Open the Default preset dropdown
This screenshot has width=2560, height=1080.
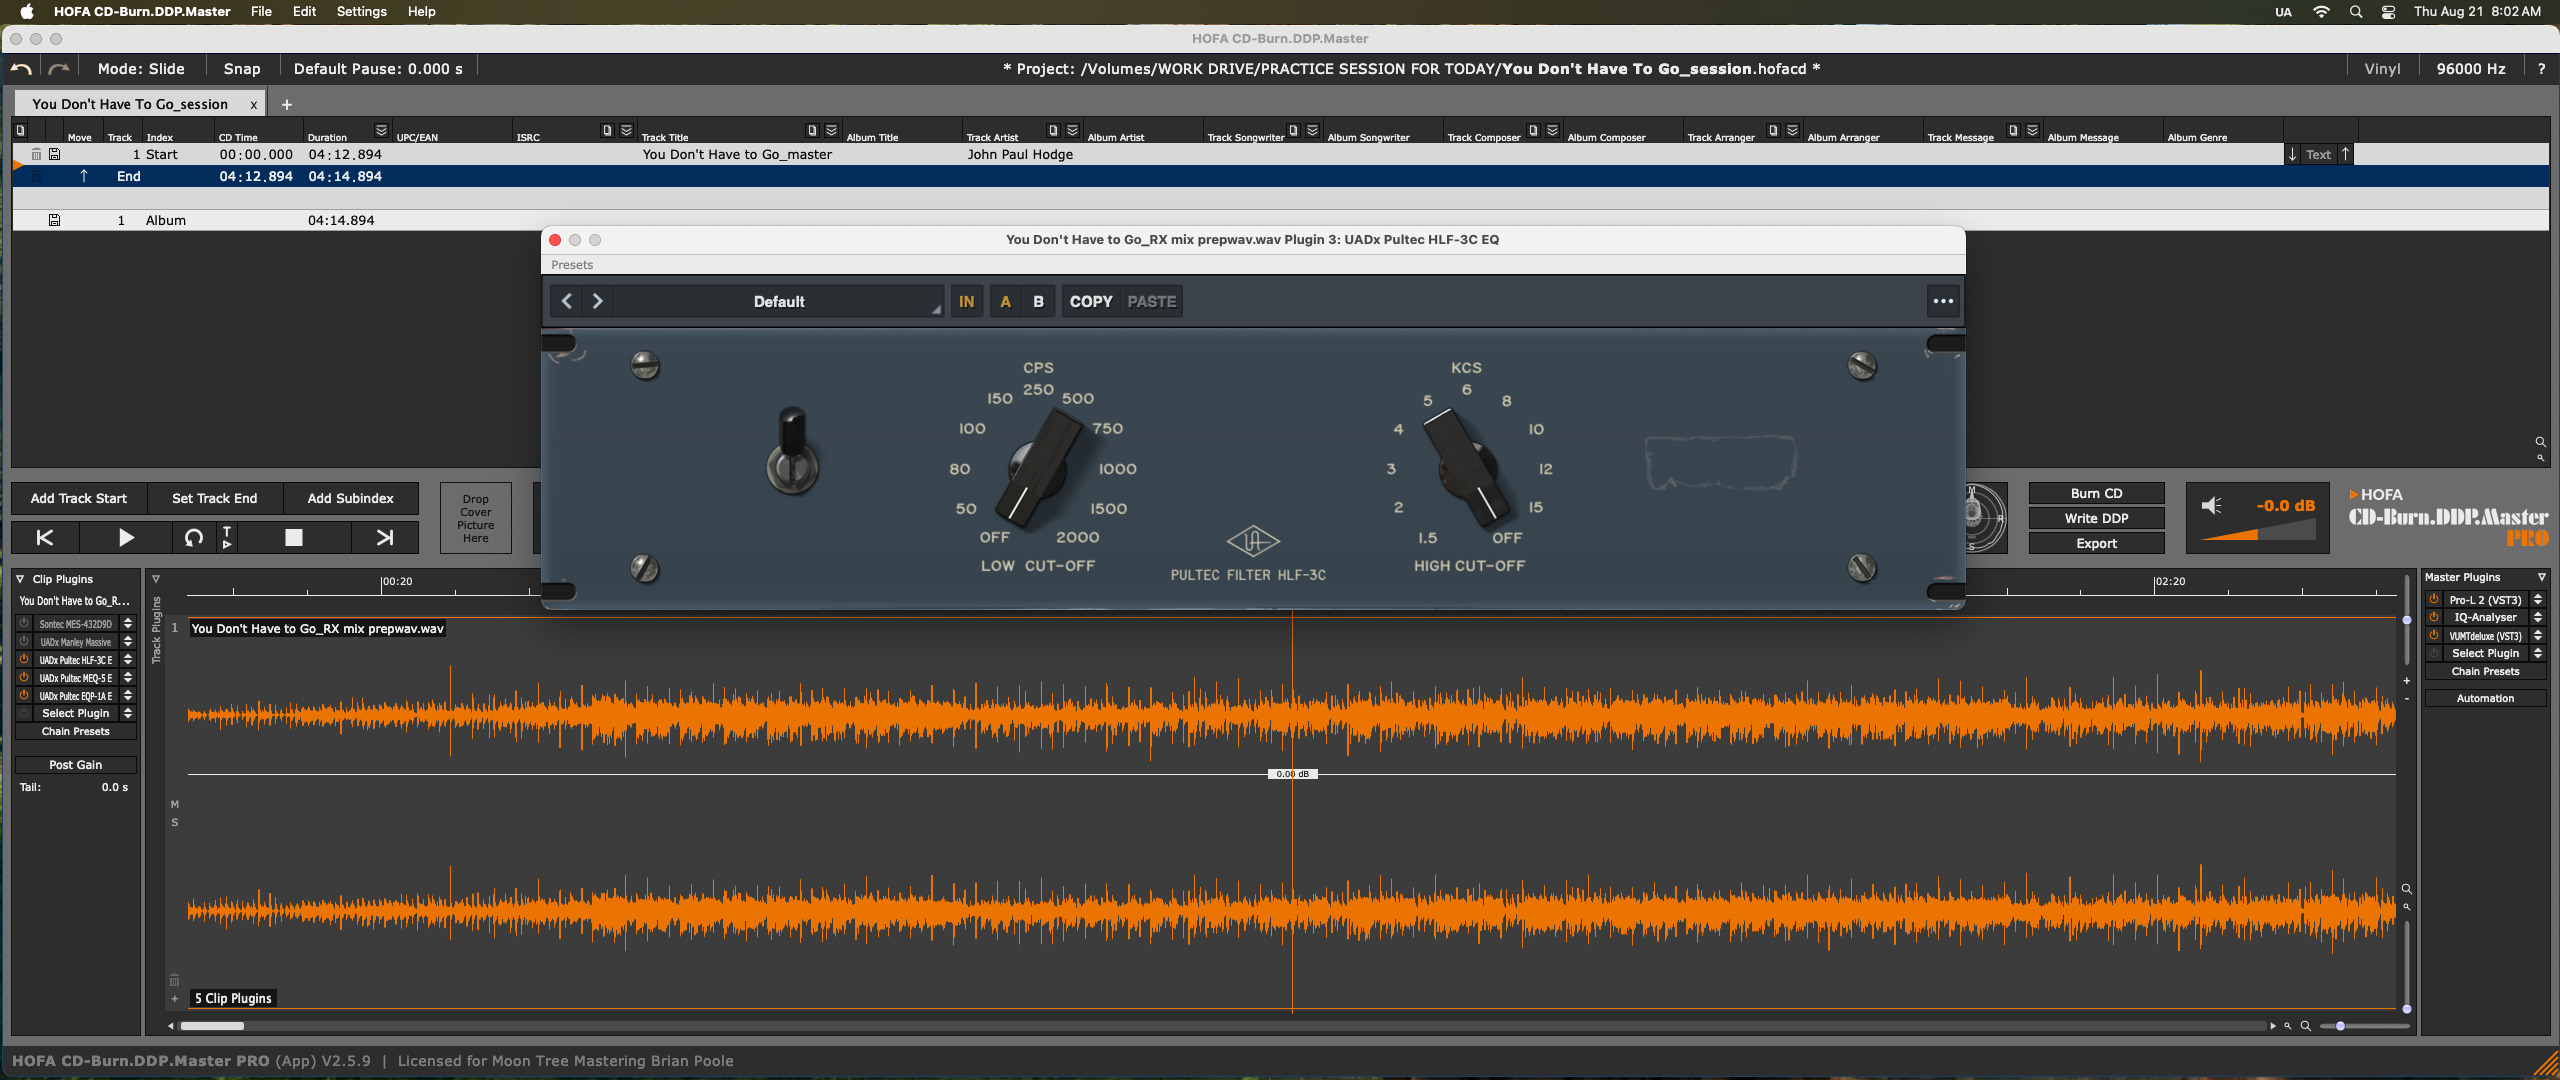point(778,301)
